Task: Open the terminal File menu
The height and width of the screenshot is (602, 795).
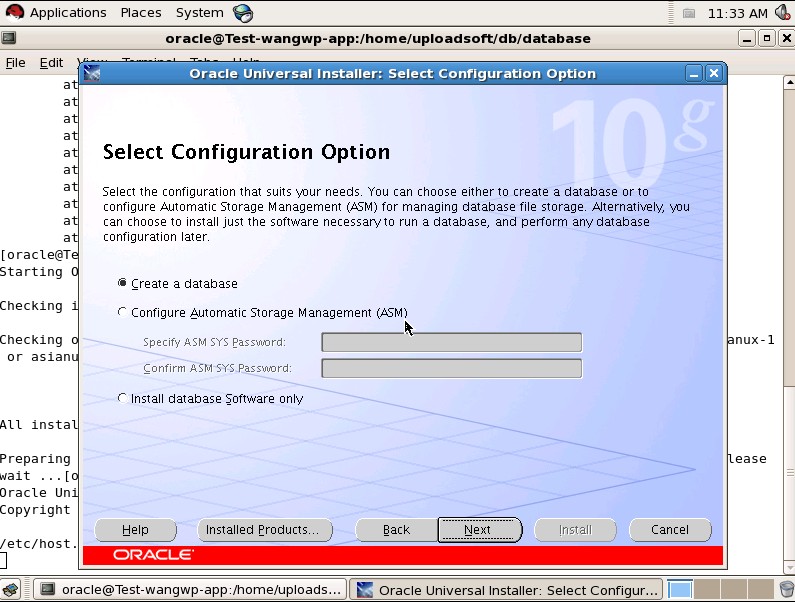Action: (x=16, y=62)
